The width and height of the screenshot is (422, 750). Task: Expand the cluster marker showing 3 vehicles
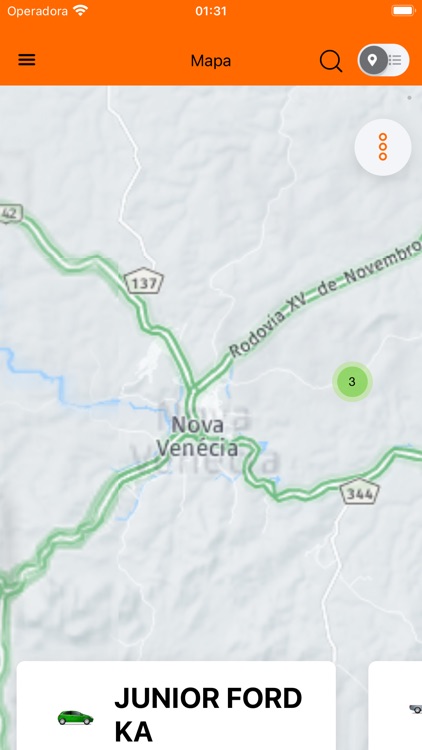coord(352,382)
